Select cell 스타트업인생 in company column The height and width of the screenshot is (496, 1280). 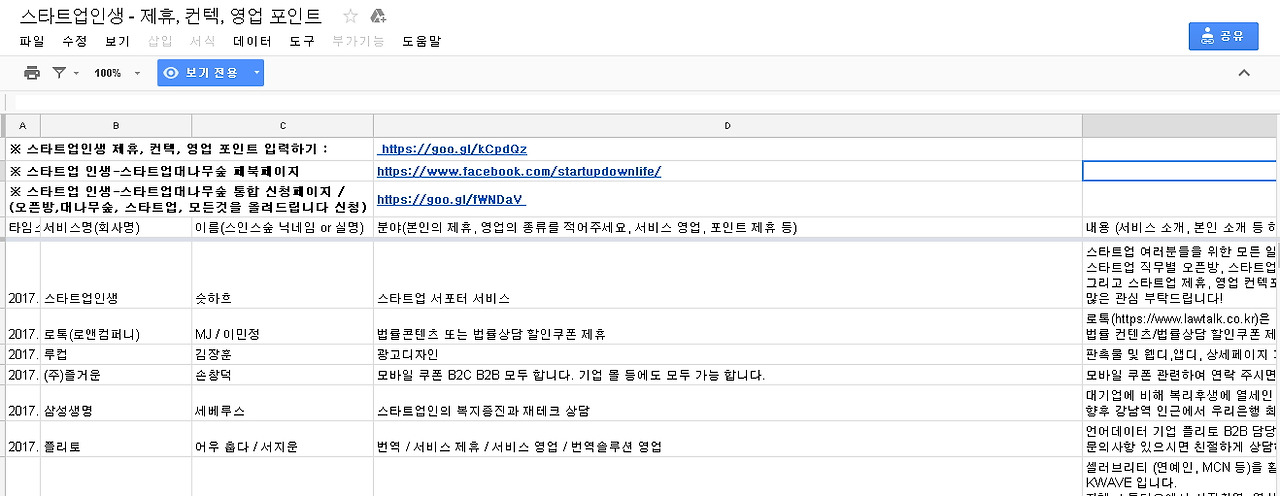[x=116, y=275]
